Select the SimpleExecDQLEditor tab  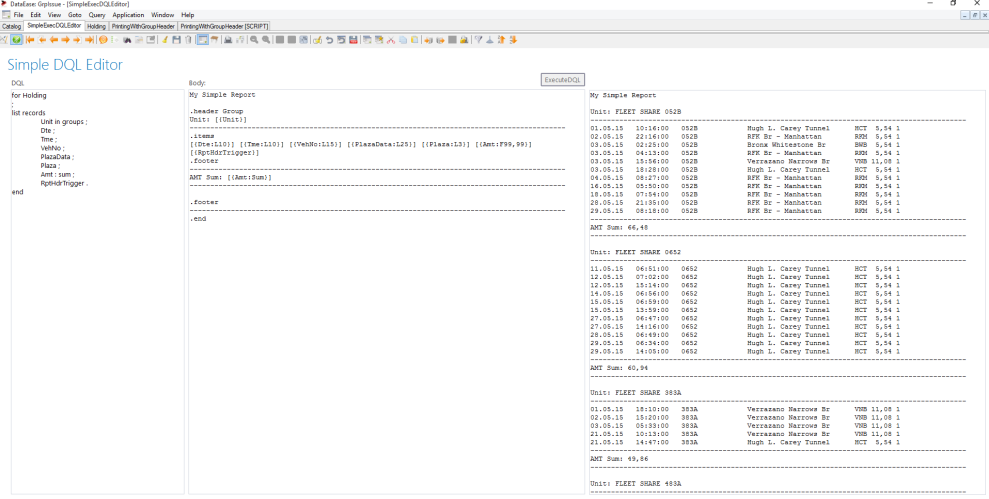pyautogui.click(x=54, y=26)
